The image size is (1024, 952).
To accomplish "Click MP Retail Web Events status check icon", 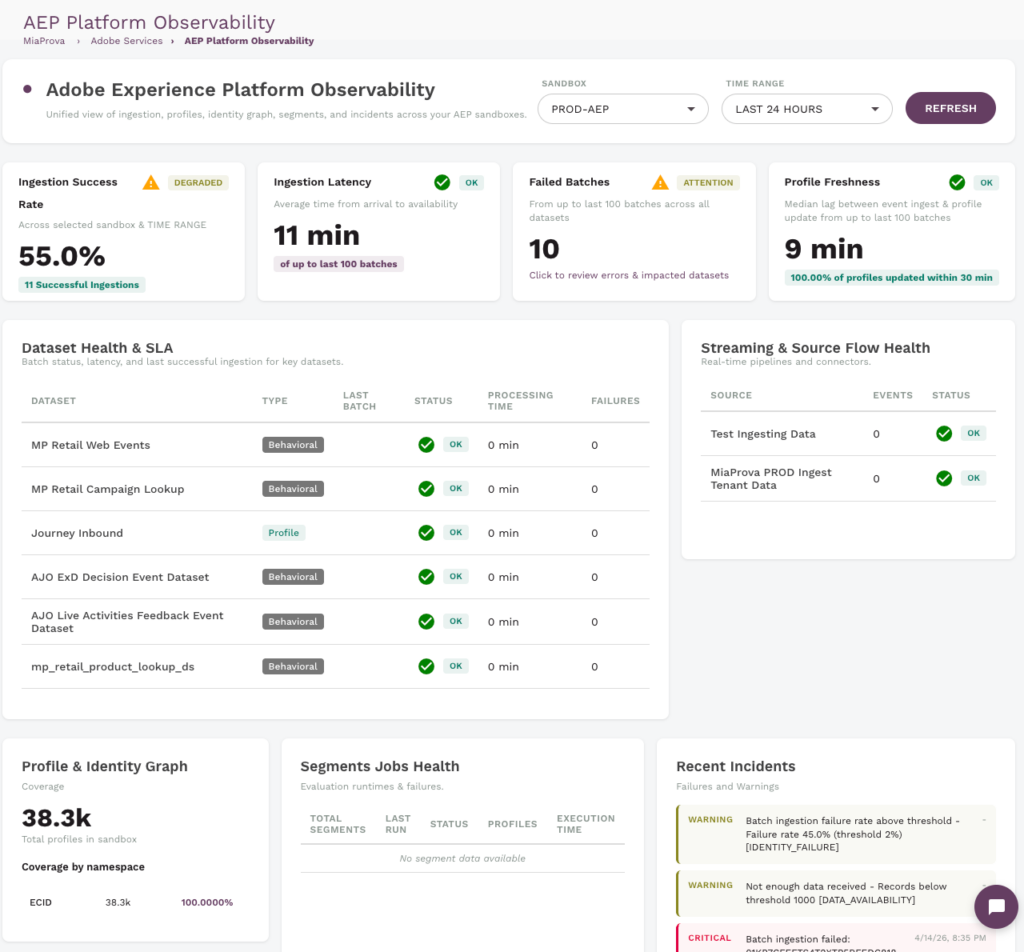I will coord(426,445).
